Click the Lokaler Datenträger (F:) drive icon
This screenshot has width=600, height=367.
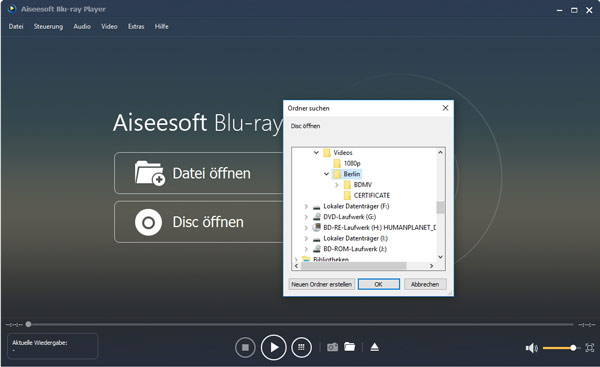pos(316,207)
